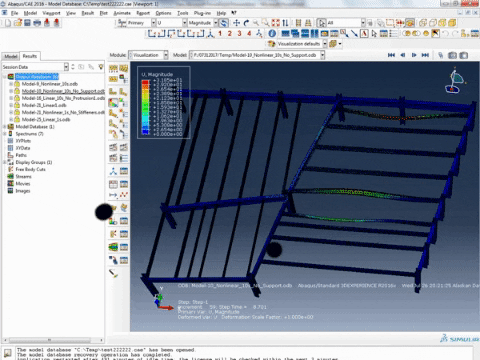Open the Module Visualization dropdown

click(166, 55)
